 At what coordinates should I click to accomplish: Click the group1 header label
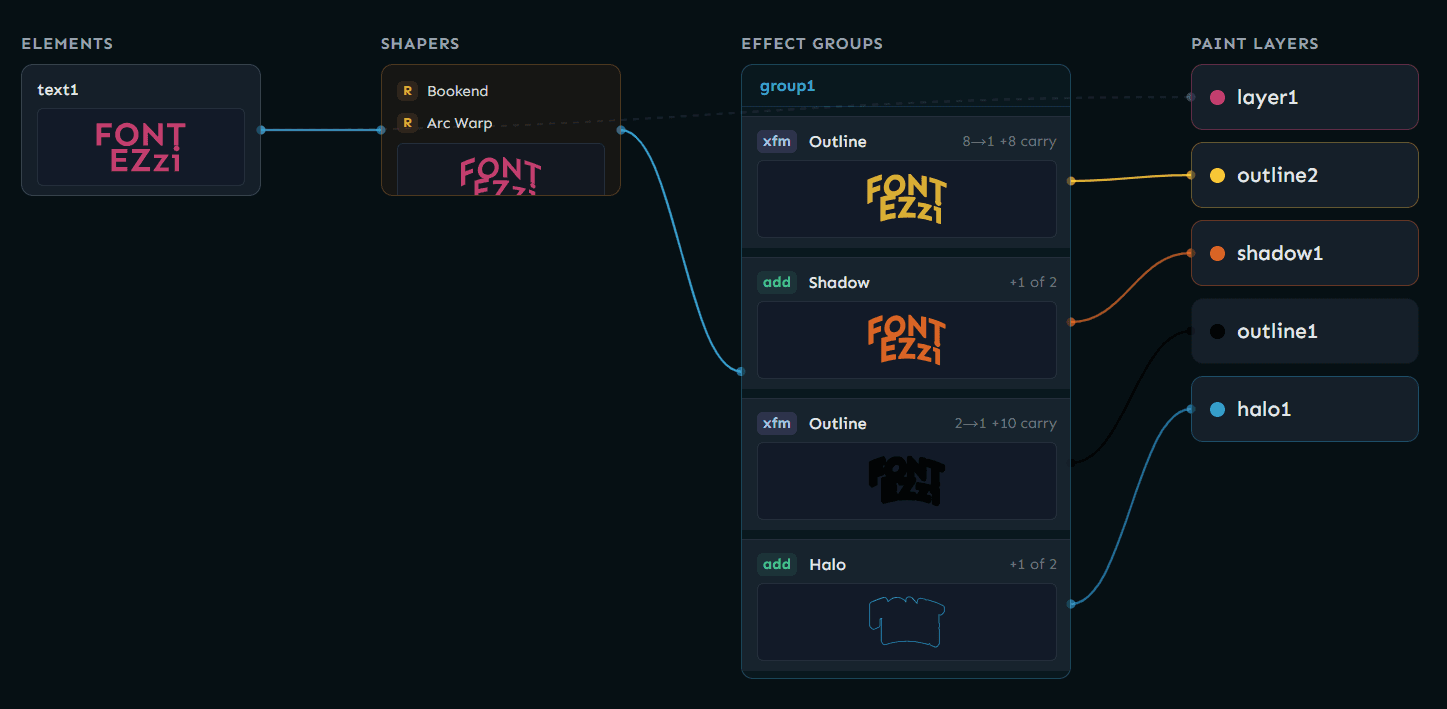point(787,86)
